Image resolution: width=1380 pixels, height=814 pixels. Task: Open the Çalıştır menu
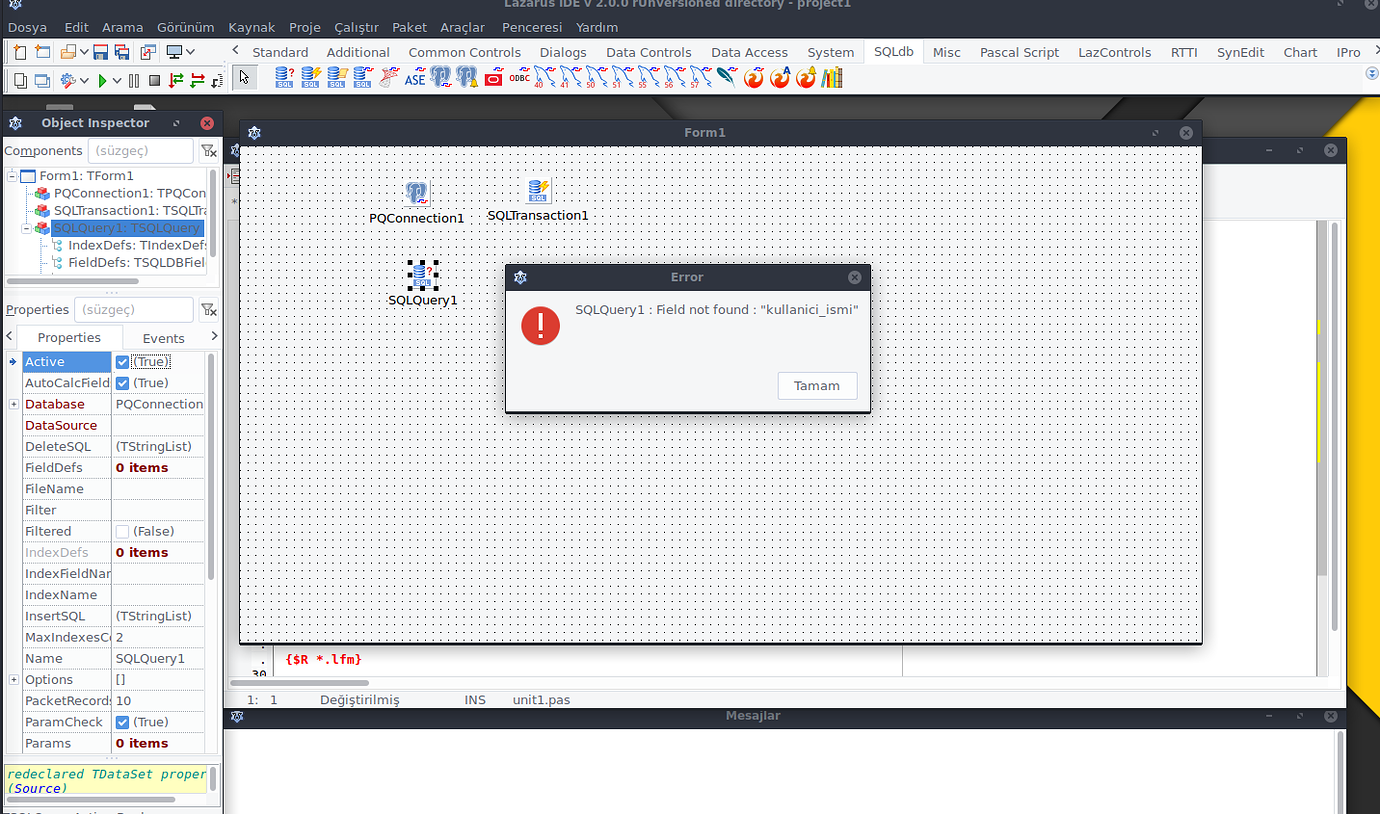coord(357,27)
